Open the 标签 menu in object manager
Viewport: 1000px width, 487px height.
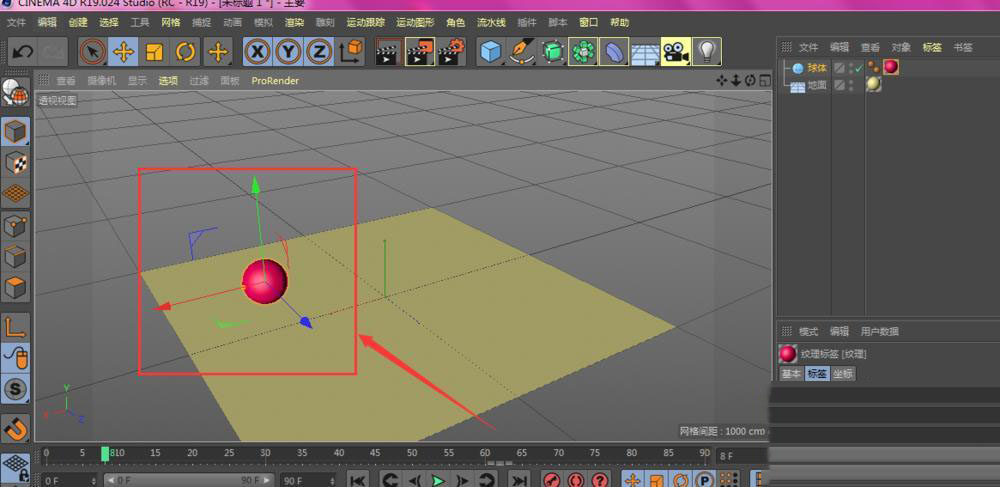click(x=932, y=47)
